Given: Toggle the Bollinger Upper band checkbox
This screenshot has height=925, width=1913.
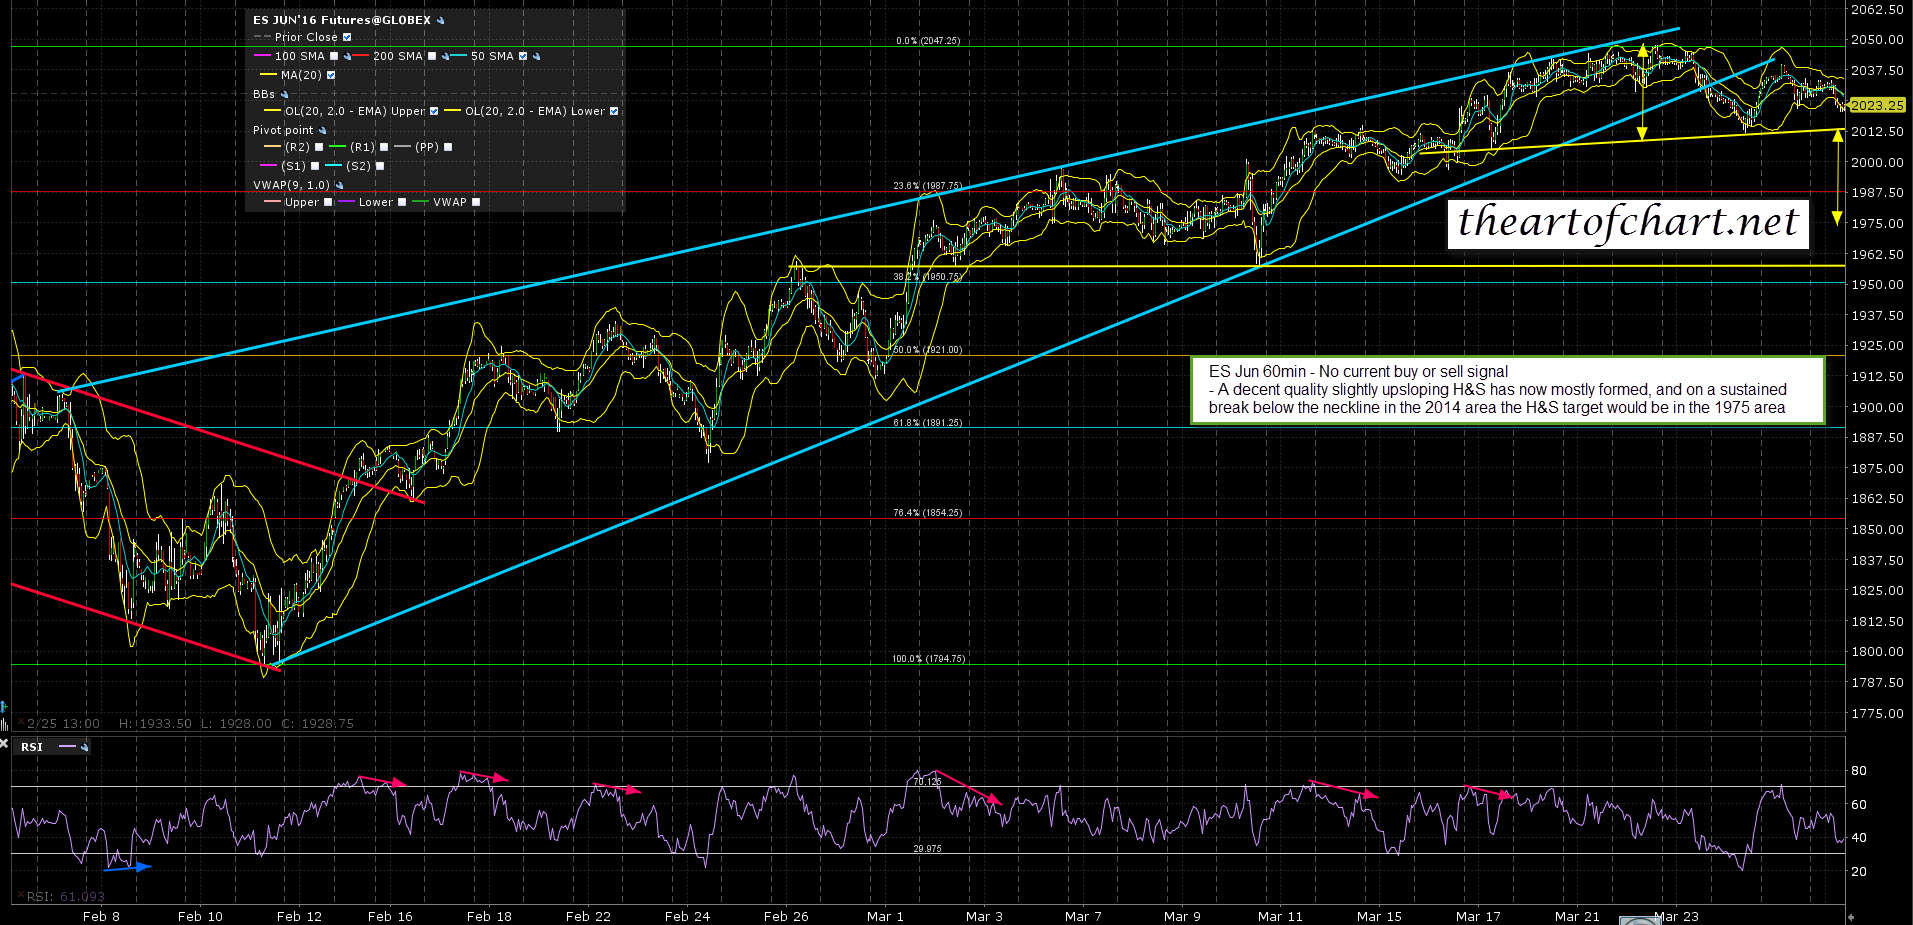Looking at the screenshot, I should click(x=434, y=112).
